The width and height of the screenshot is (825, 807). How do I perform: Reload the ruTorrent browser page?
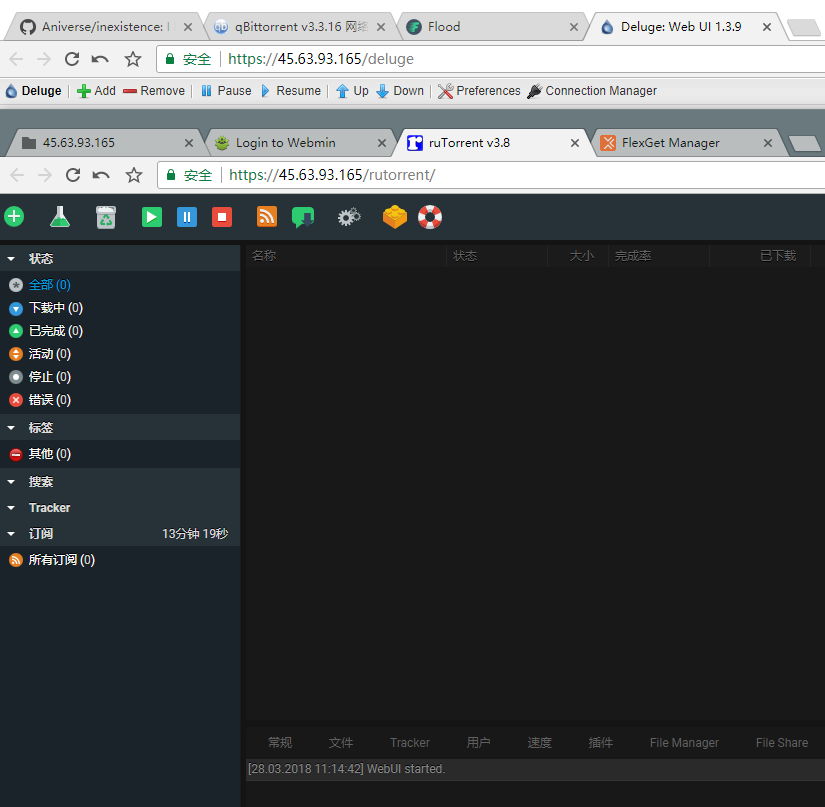pyautogui.click(x=73, y=175)
